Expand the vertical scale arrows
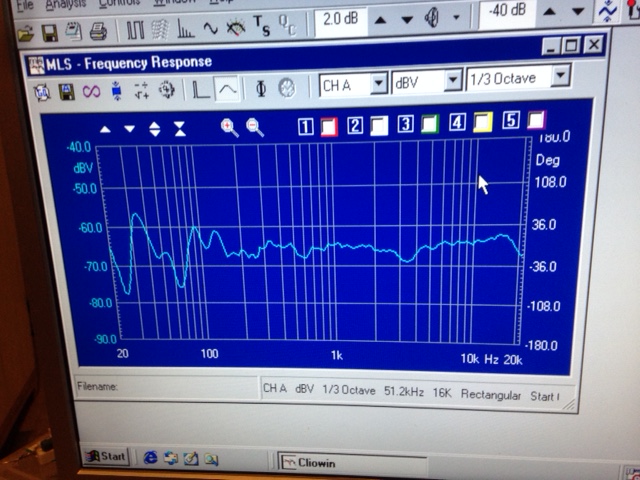The image size is (640, 480). pos(155,129)
